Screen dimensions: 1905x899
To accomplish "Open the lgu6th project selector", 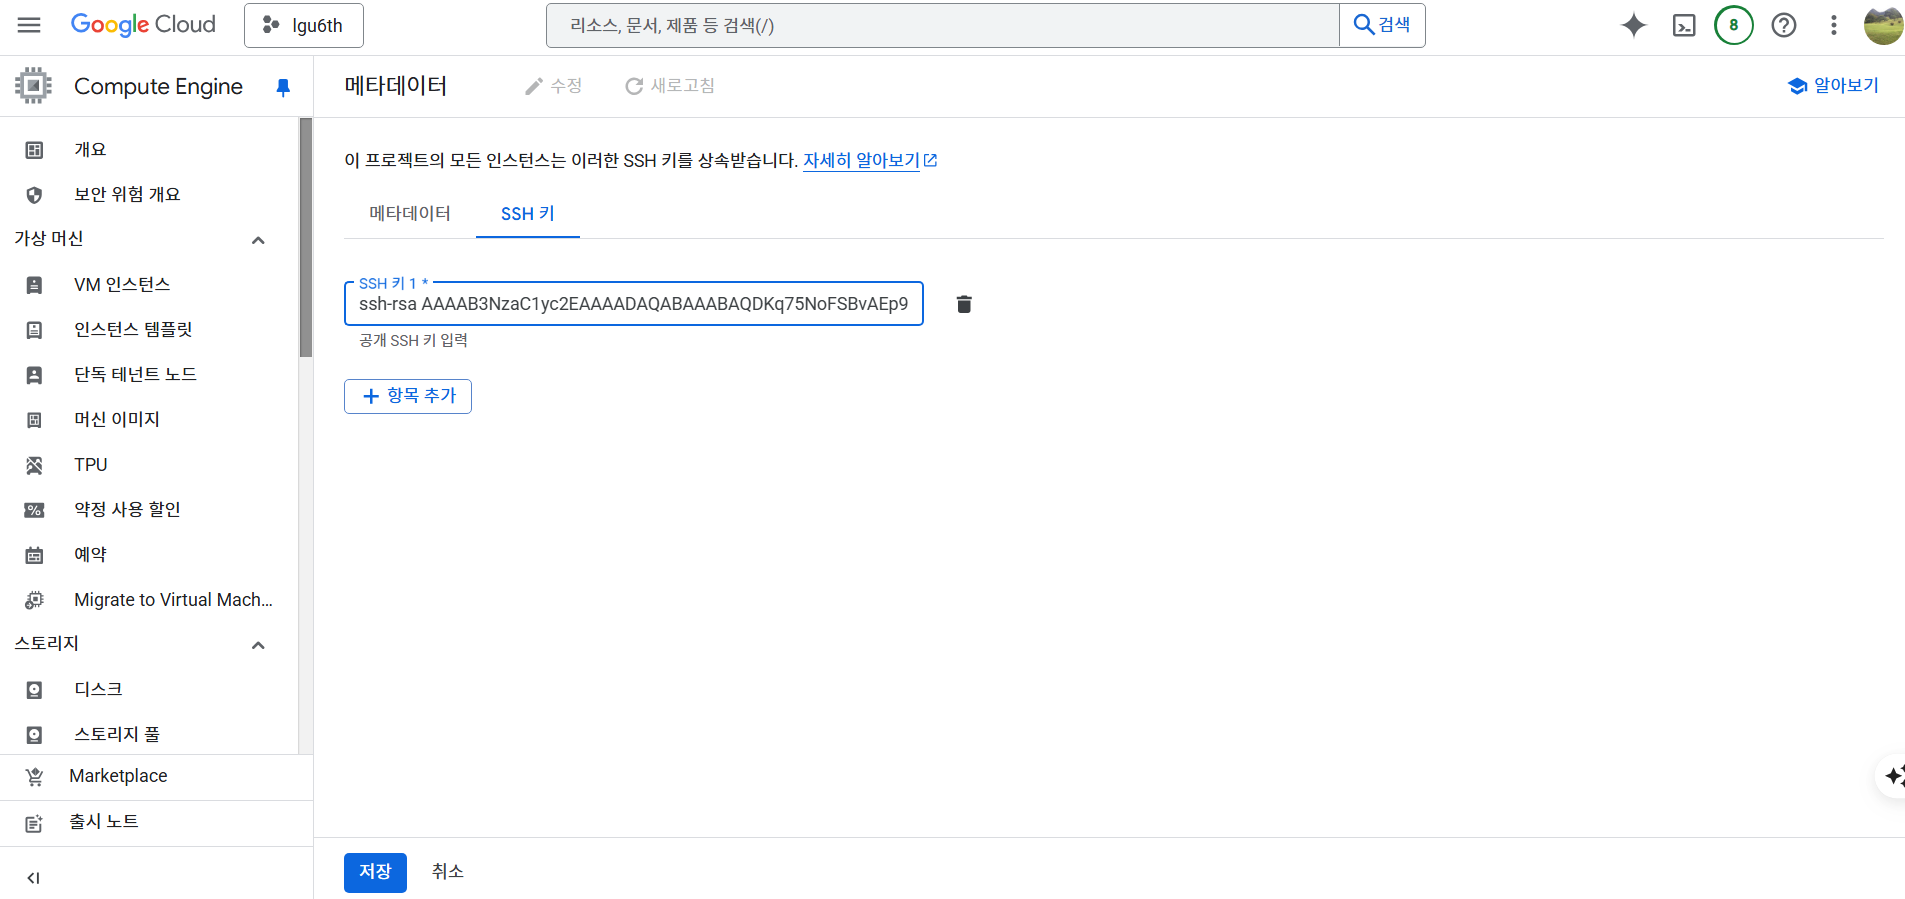I will [303, 25].
